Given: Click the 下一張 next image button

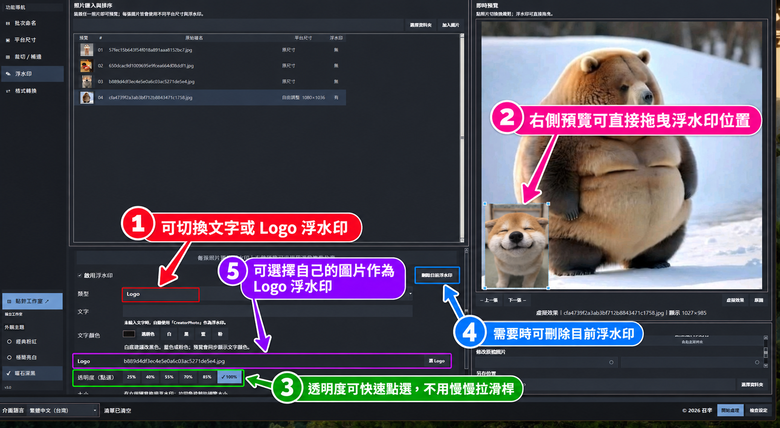Looking at the screenshot, I should click(x=516, y=300).
